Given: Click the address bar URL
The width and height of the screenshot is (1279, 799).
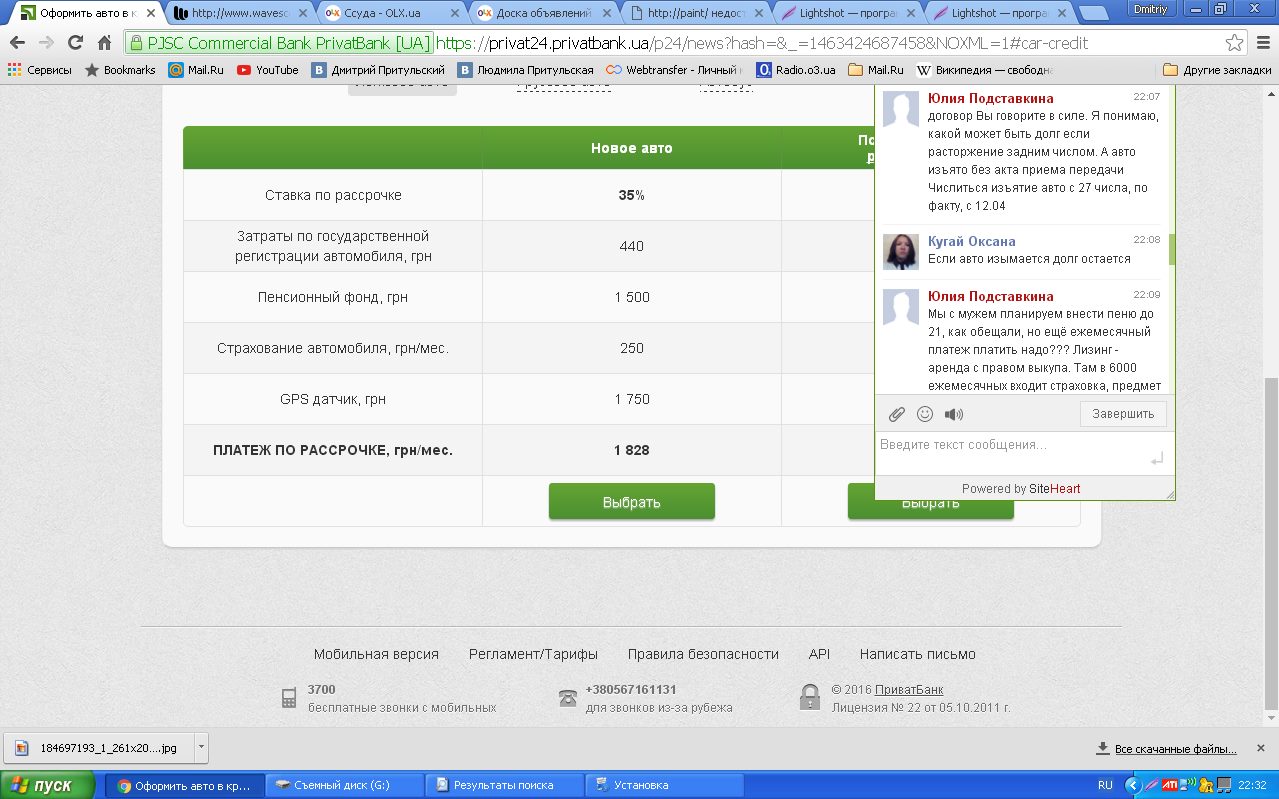Looking at the screenshot, I should [762, 43].
